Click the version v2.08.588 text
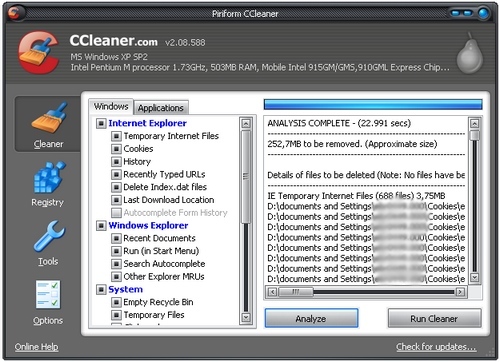Image resolution: width=500 pixels, height=362 pixels. tap(185, 43)
